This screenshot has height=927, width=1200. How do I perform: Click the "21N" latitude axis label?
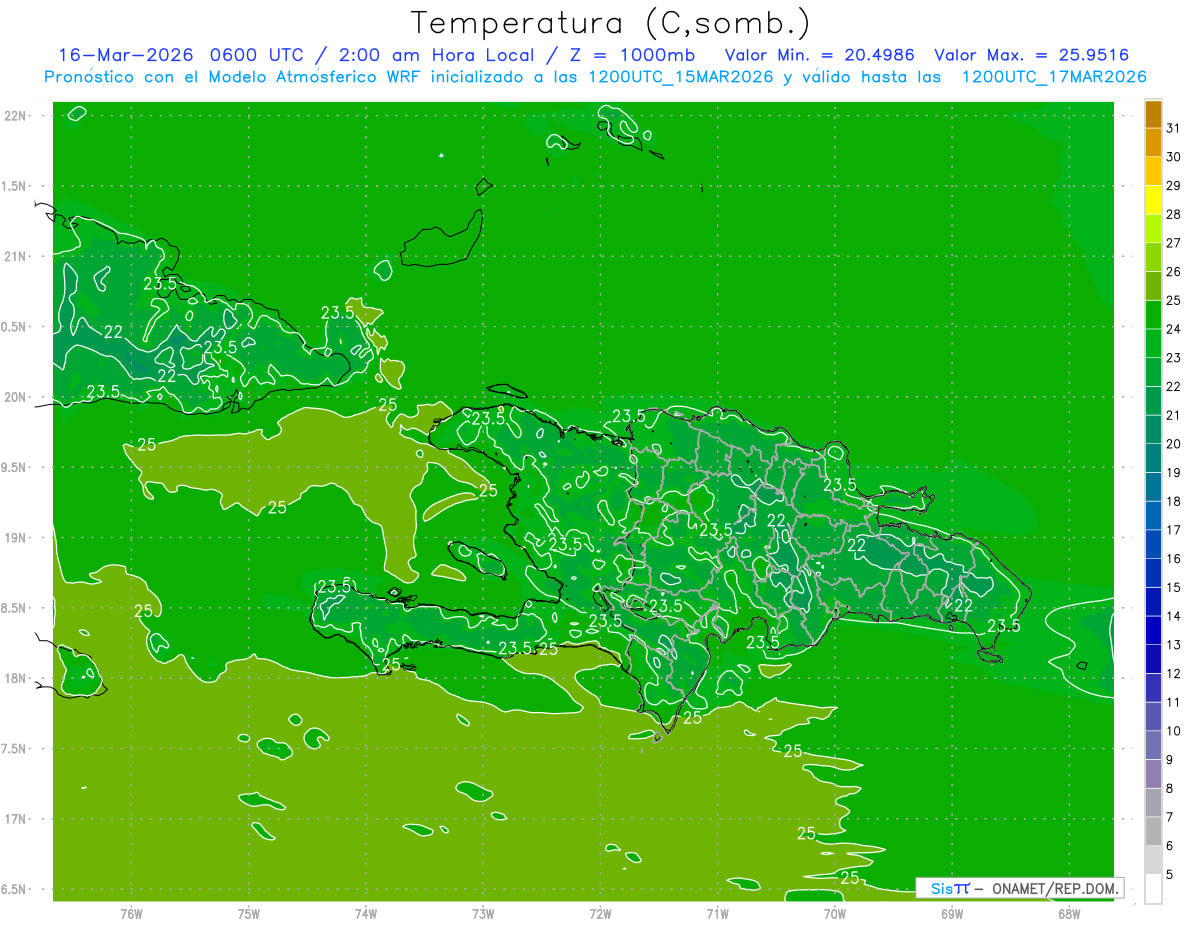[x=17, y=256]
